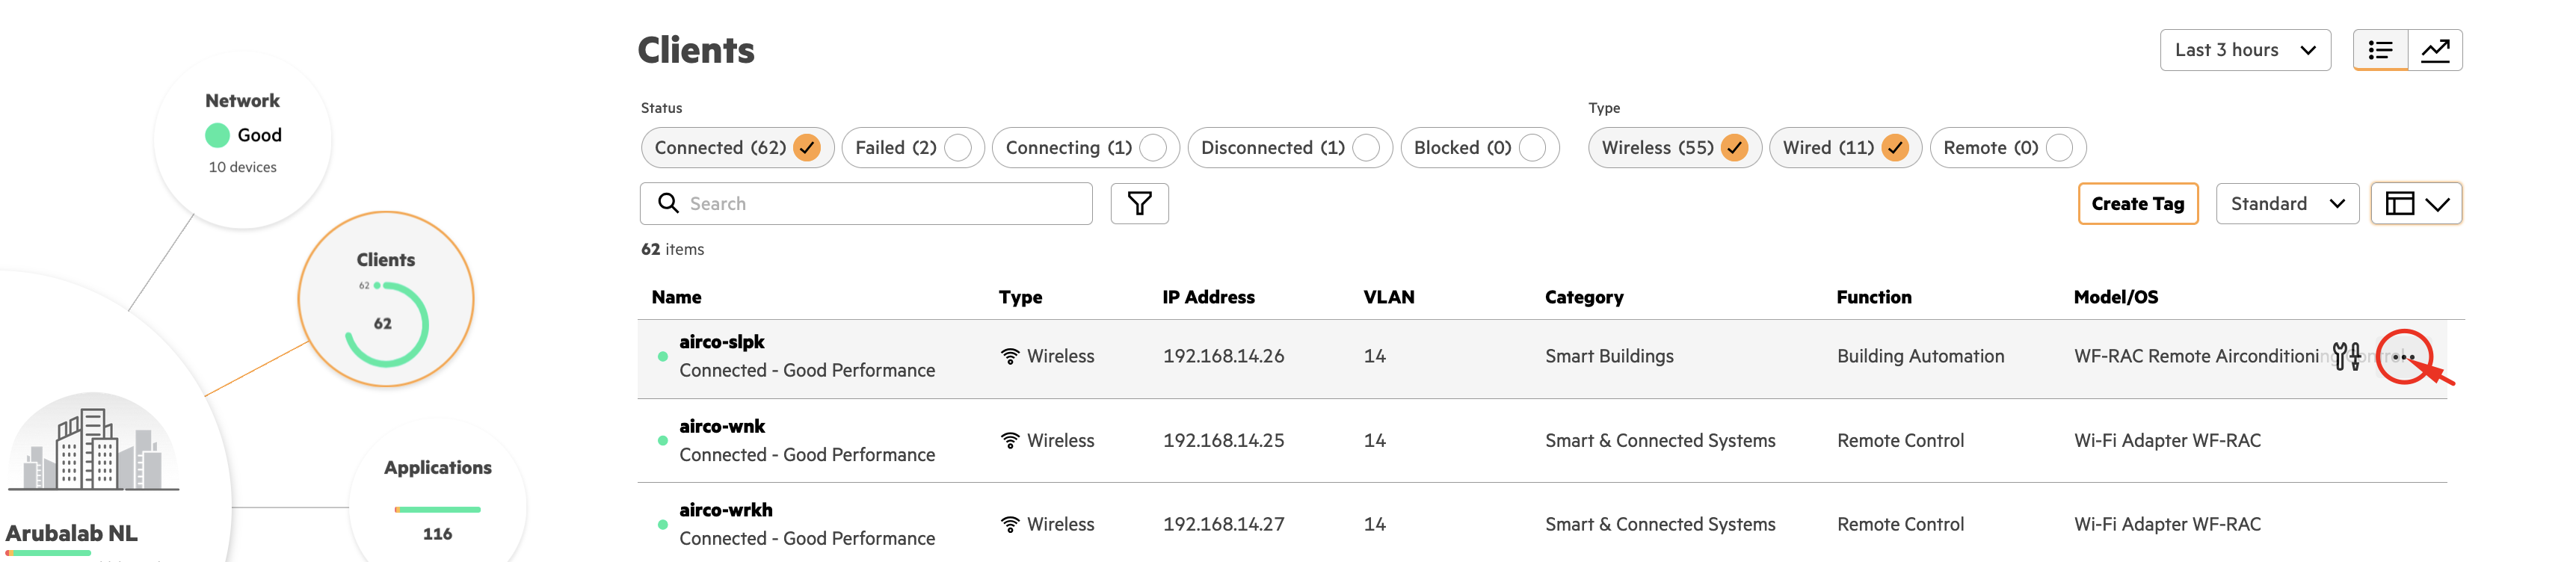Enable the Disconnected (1) status filter

point(1365,148)
